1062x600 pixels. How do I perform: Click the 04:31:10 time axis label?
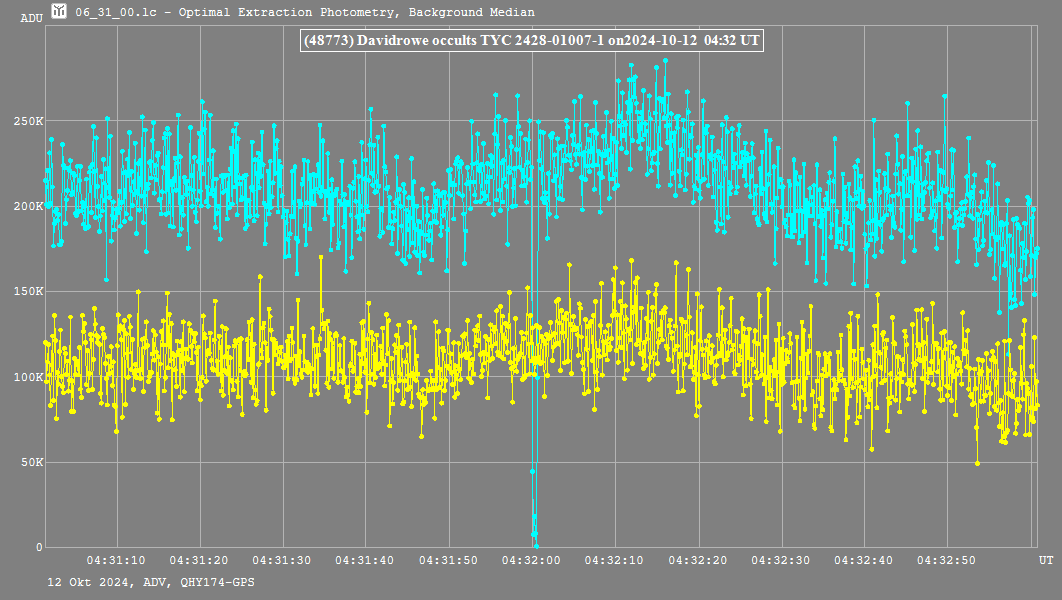(x=116, y=561)
